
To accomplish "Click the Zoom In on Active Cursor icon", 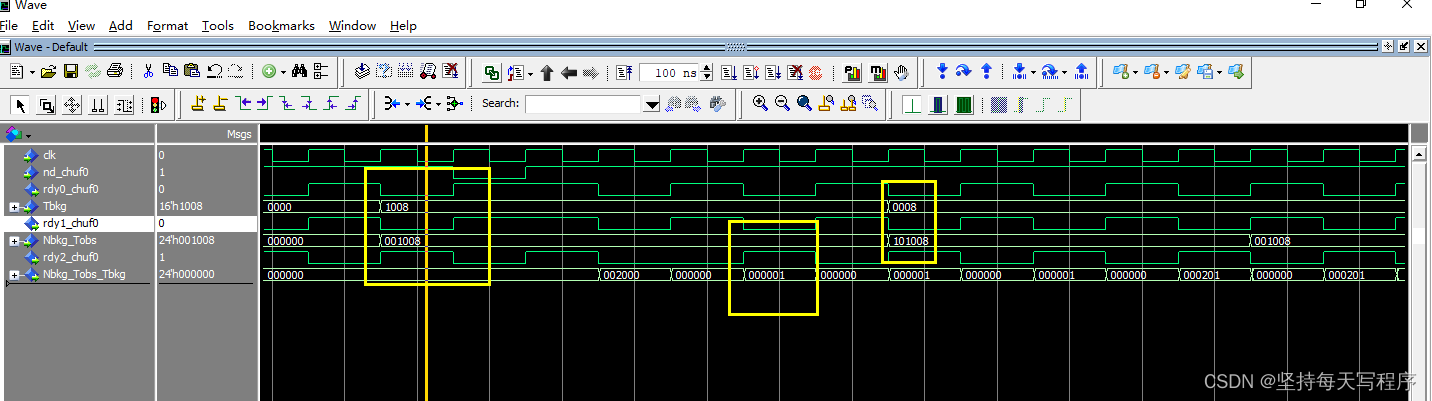I will coord(826,102).
